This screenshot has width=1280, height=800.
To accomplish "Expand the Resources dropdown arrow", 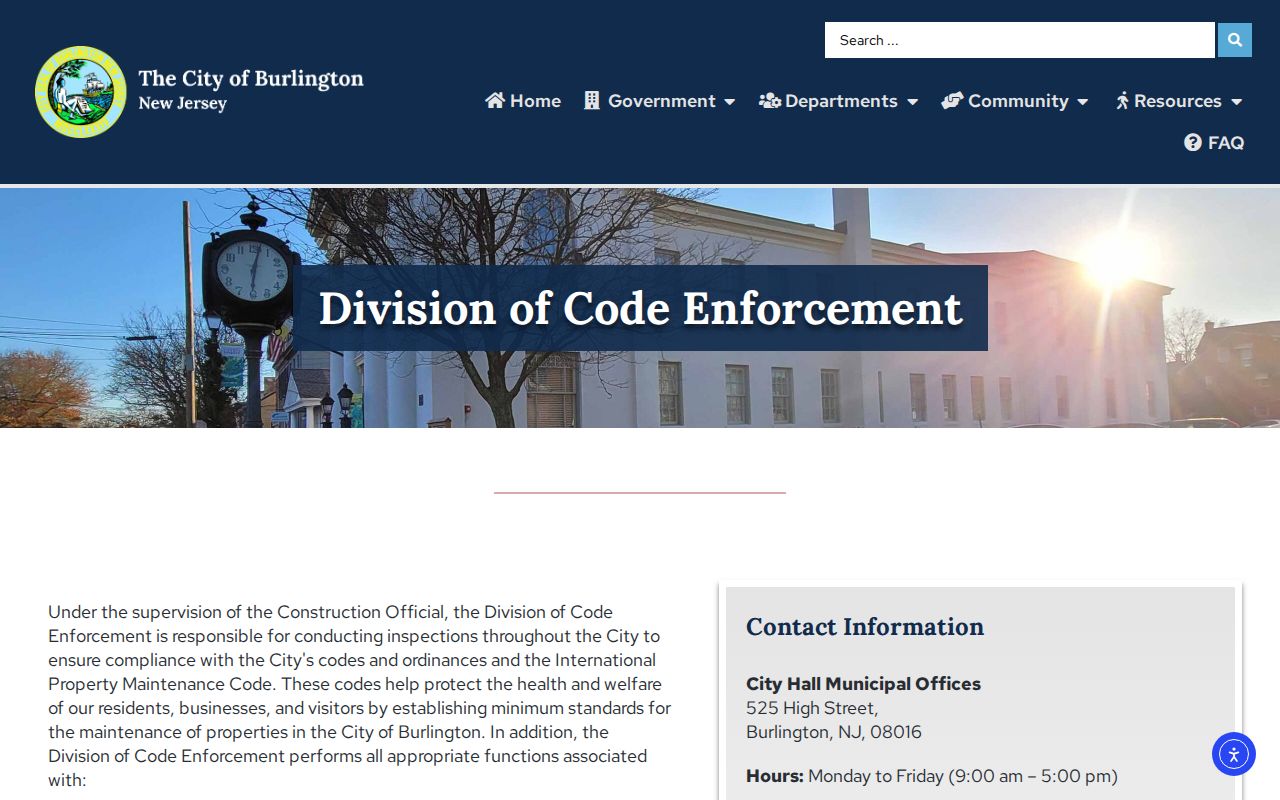I will click(x=1237, y=102).
